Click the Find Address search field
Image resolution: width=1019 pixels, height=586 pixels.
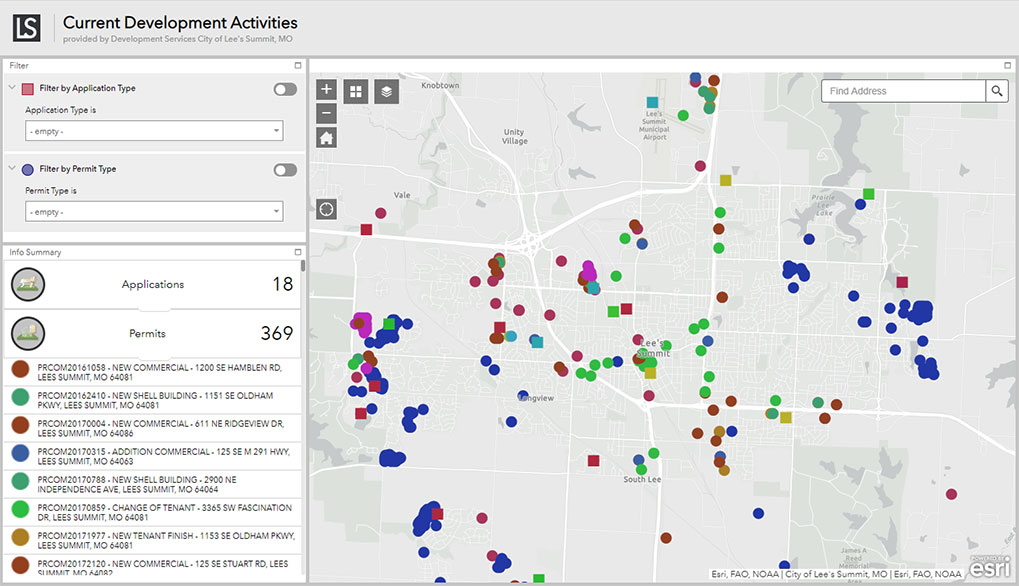[x=903, y=91]
